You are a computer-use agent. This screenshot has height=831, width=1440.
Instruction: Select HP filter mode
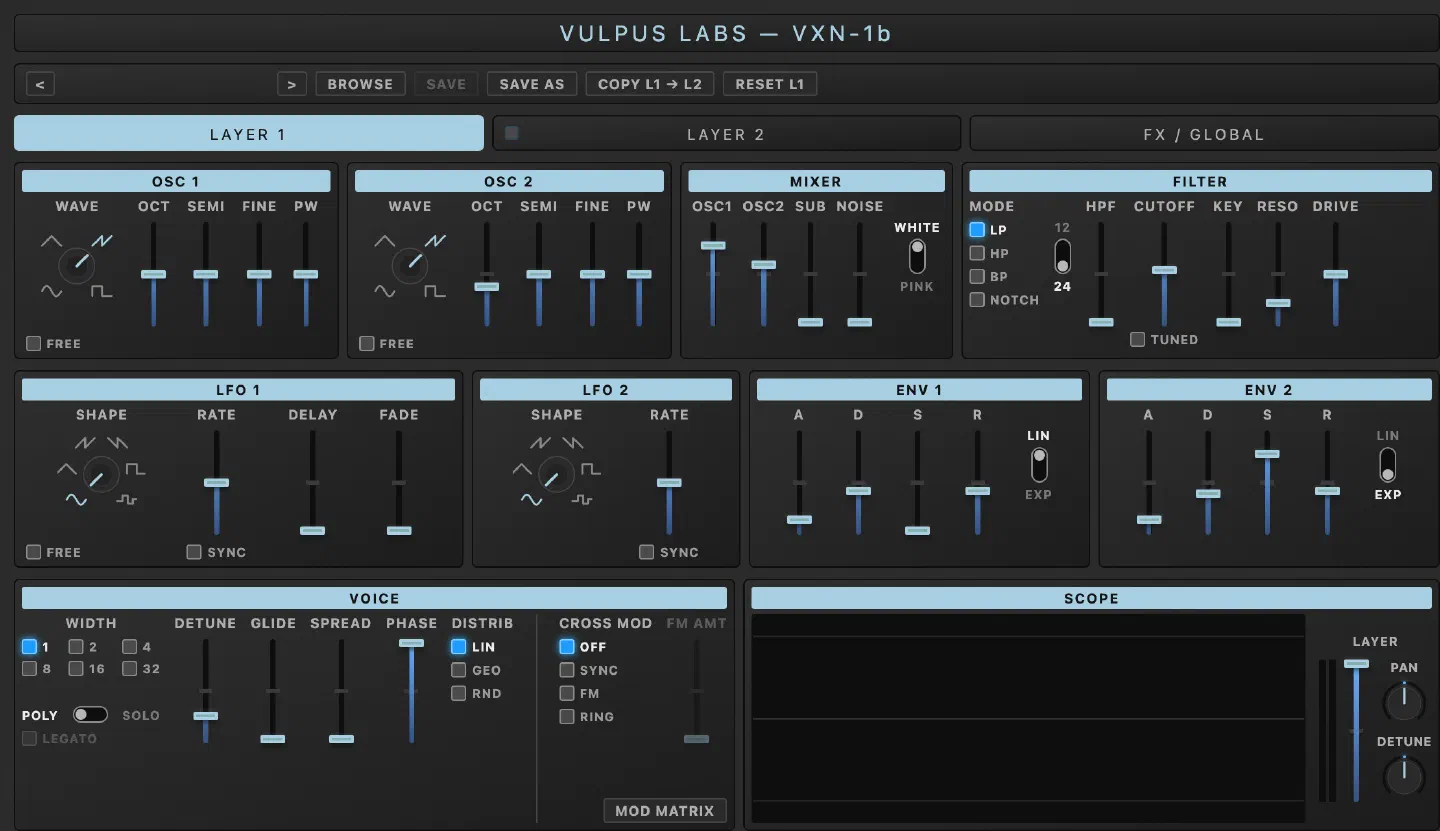pos(977,253)
